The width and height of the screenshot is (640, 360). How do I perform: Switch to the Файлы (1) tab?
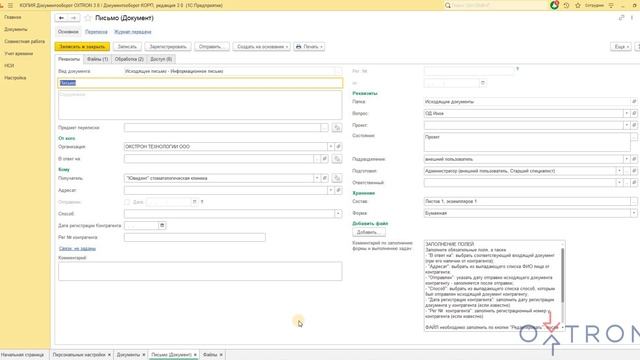pyautogui.click(x=97, y=59)
